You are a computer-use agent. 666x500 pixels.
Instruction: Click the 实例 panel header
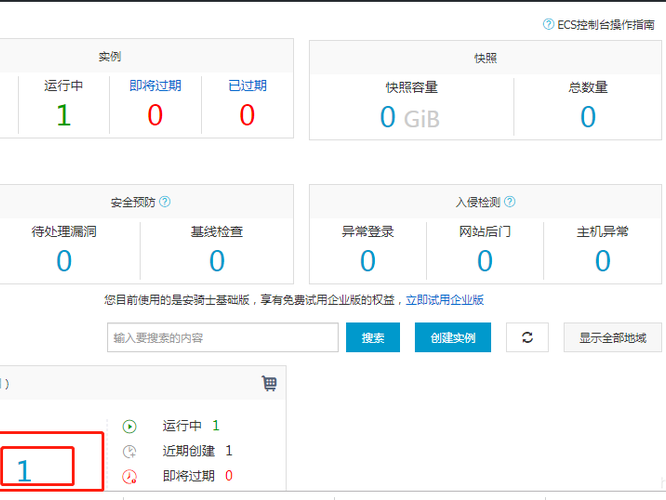click(147, 56)
